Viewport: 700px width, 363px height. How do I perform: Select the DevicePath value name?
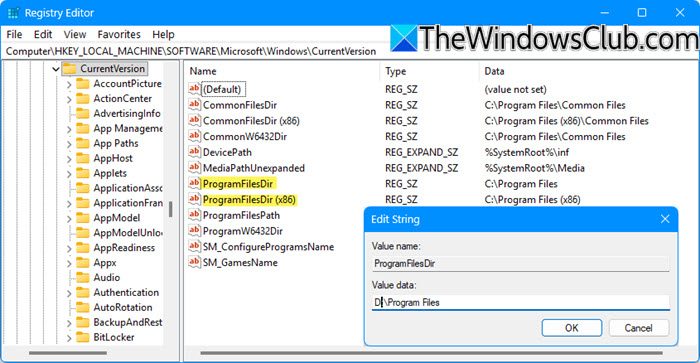click(227, 152)
